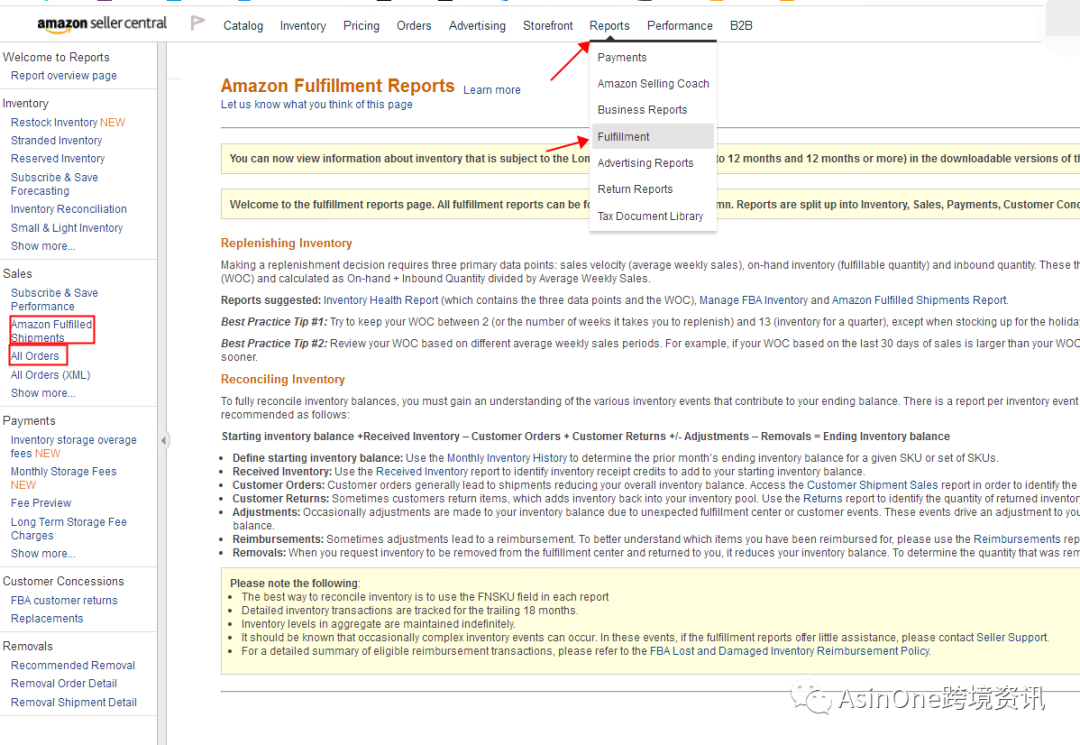Click the Welcome to Reports sidebar heading
The height and width of the screenshot is (745, 1080).
point(56,57)
